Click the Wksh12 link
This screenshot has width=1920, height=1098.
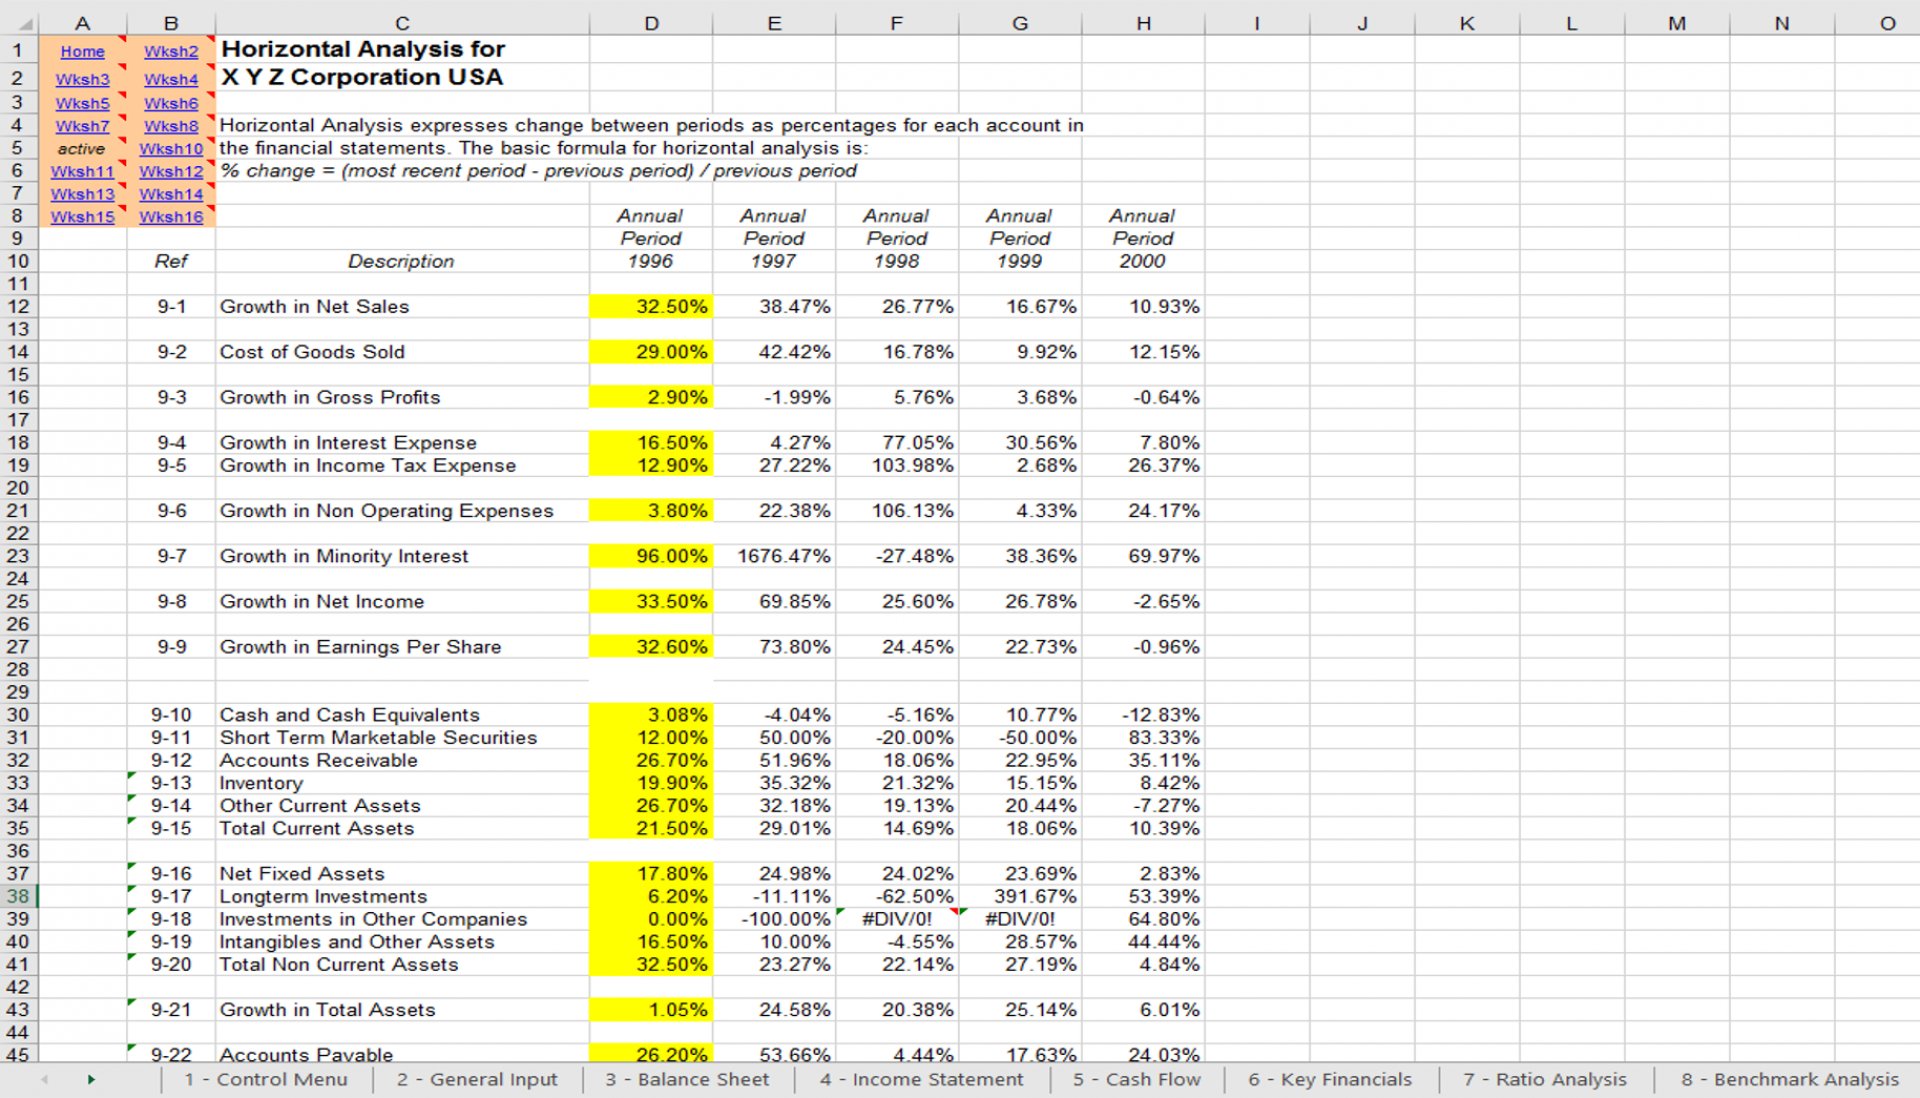[171, 171]
